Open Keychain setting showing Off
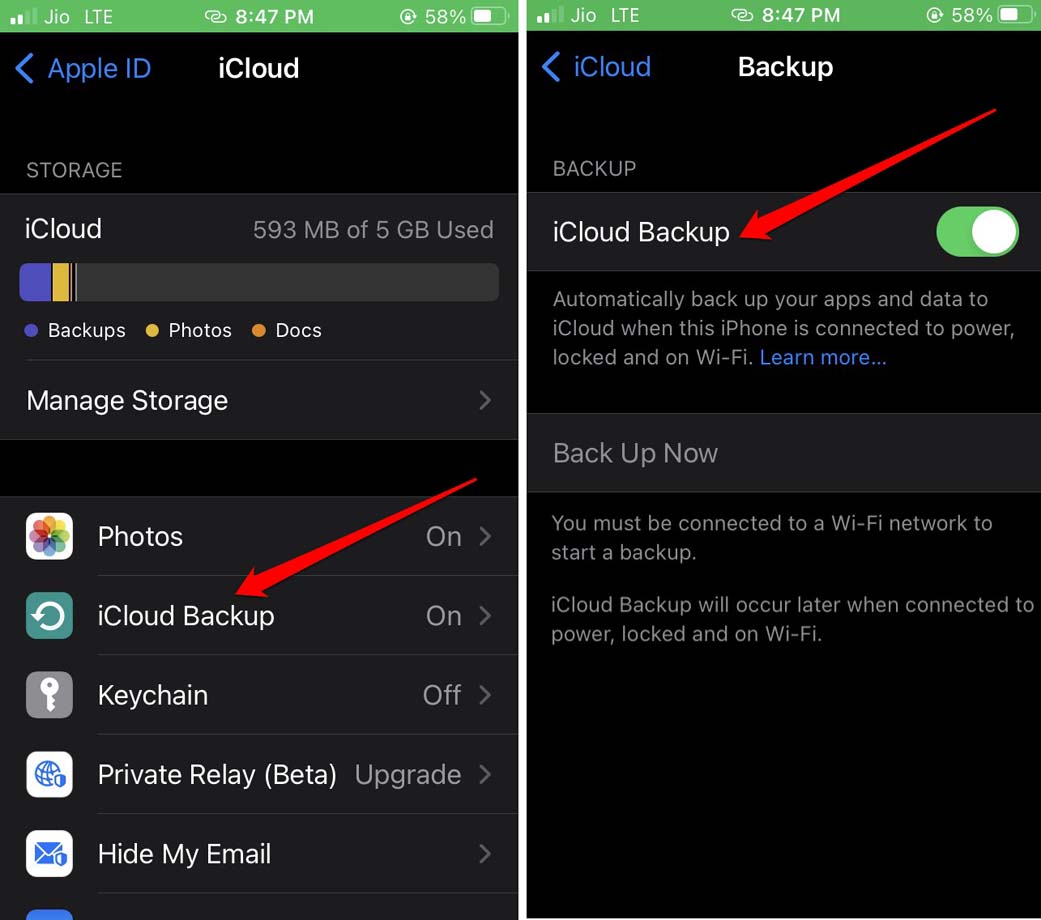 (259, 695)
